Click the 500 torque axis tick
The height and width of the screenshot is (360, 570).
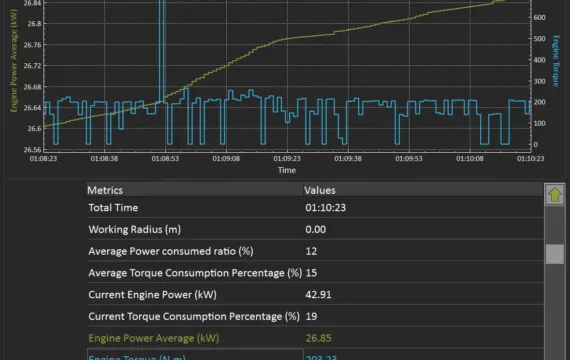pyautogui.click(x=539, y=39)
